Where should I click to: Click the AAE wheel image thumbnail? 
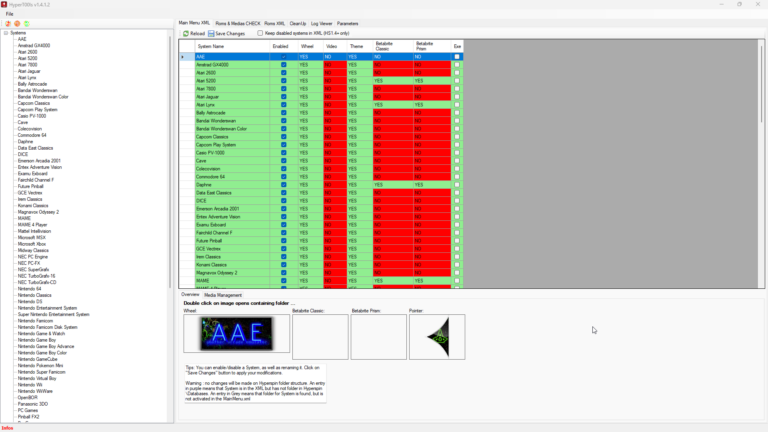tap(237, 334)
